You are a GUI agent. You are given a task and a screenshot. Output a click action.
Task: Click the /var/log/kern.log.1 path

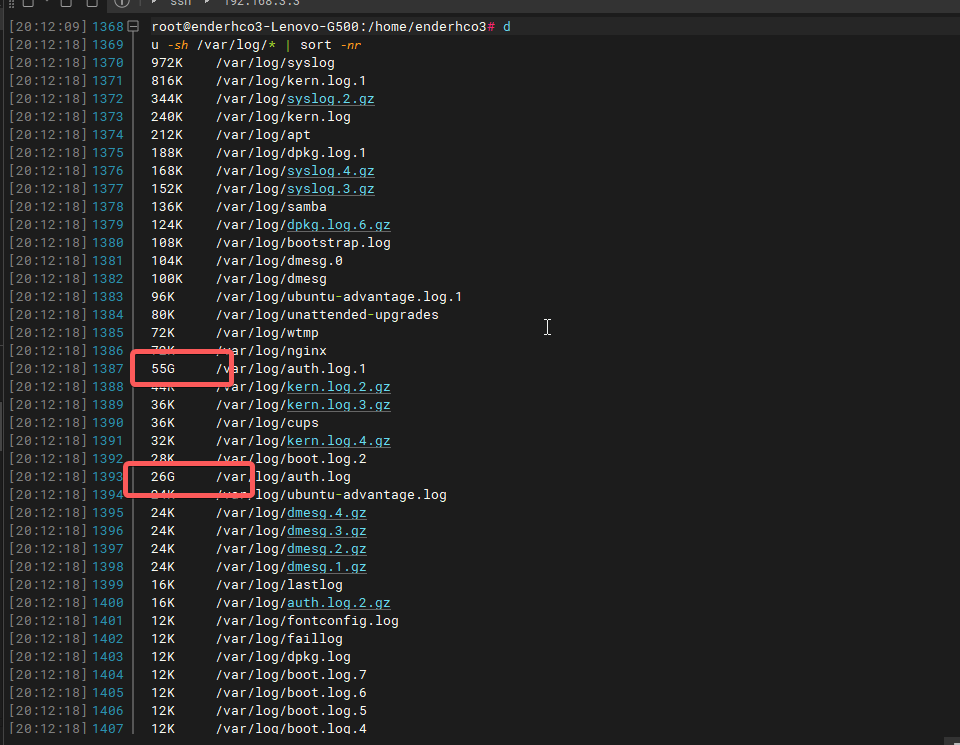pos(291,81)
